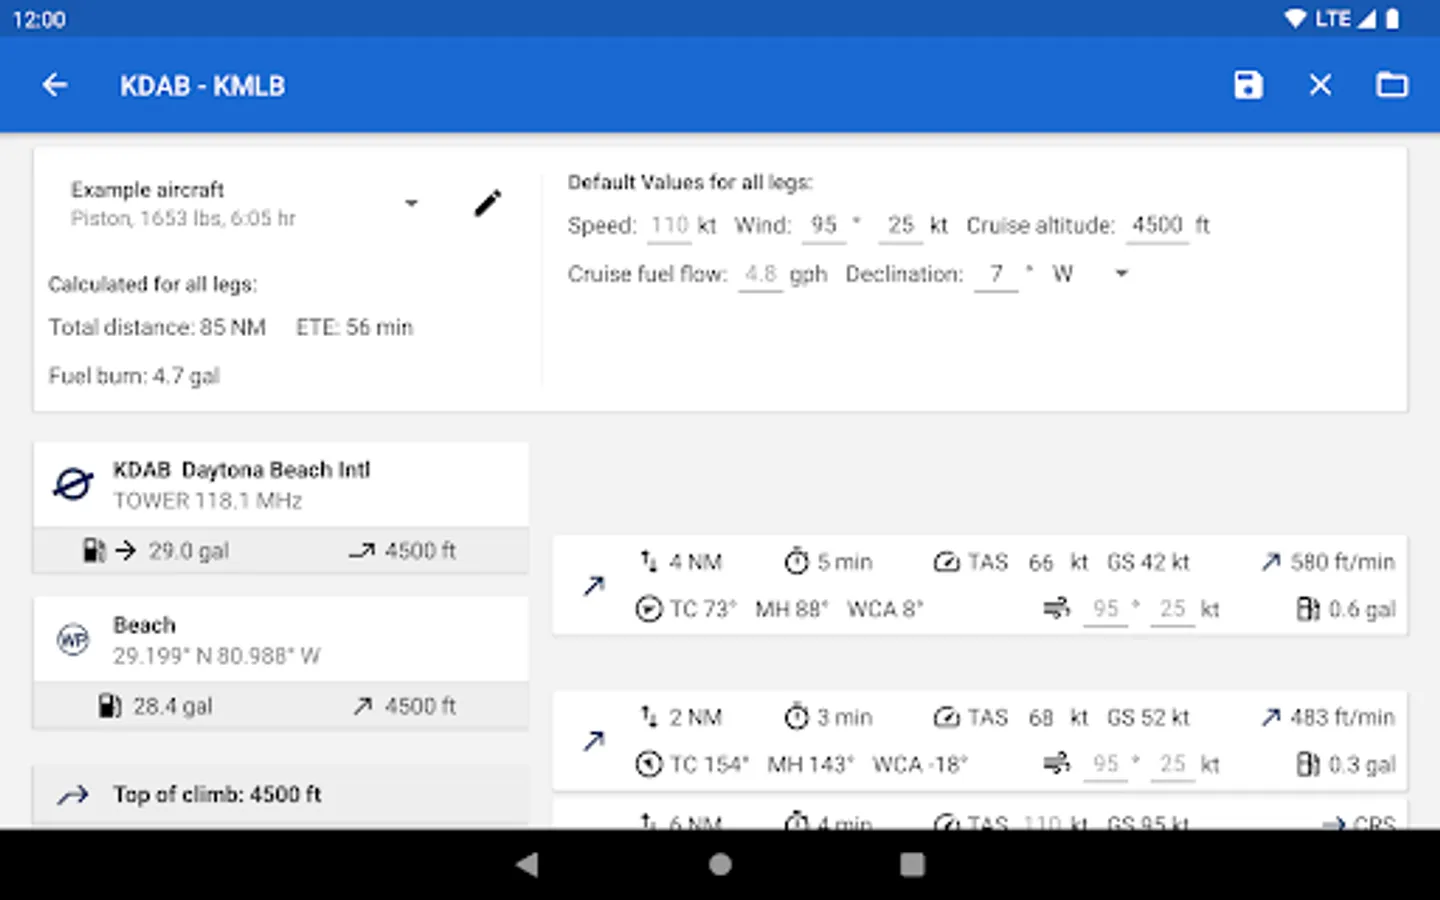This screenshot has width=1440, height=900.
Task: Tap the Android home circle button
Action: [x=720, y=864]
